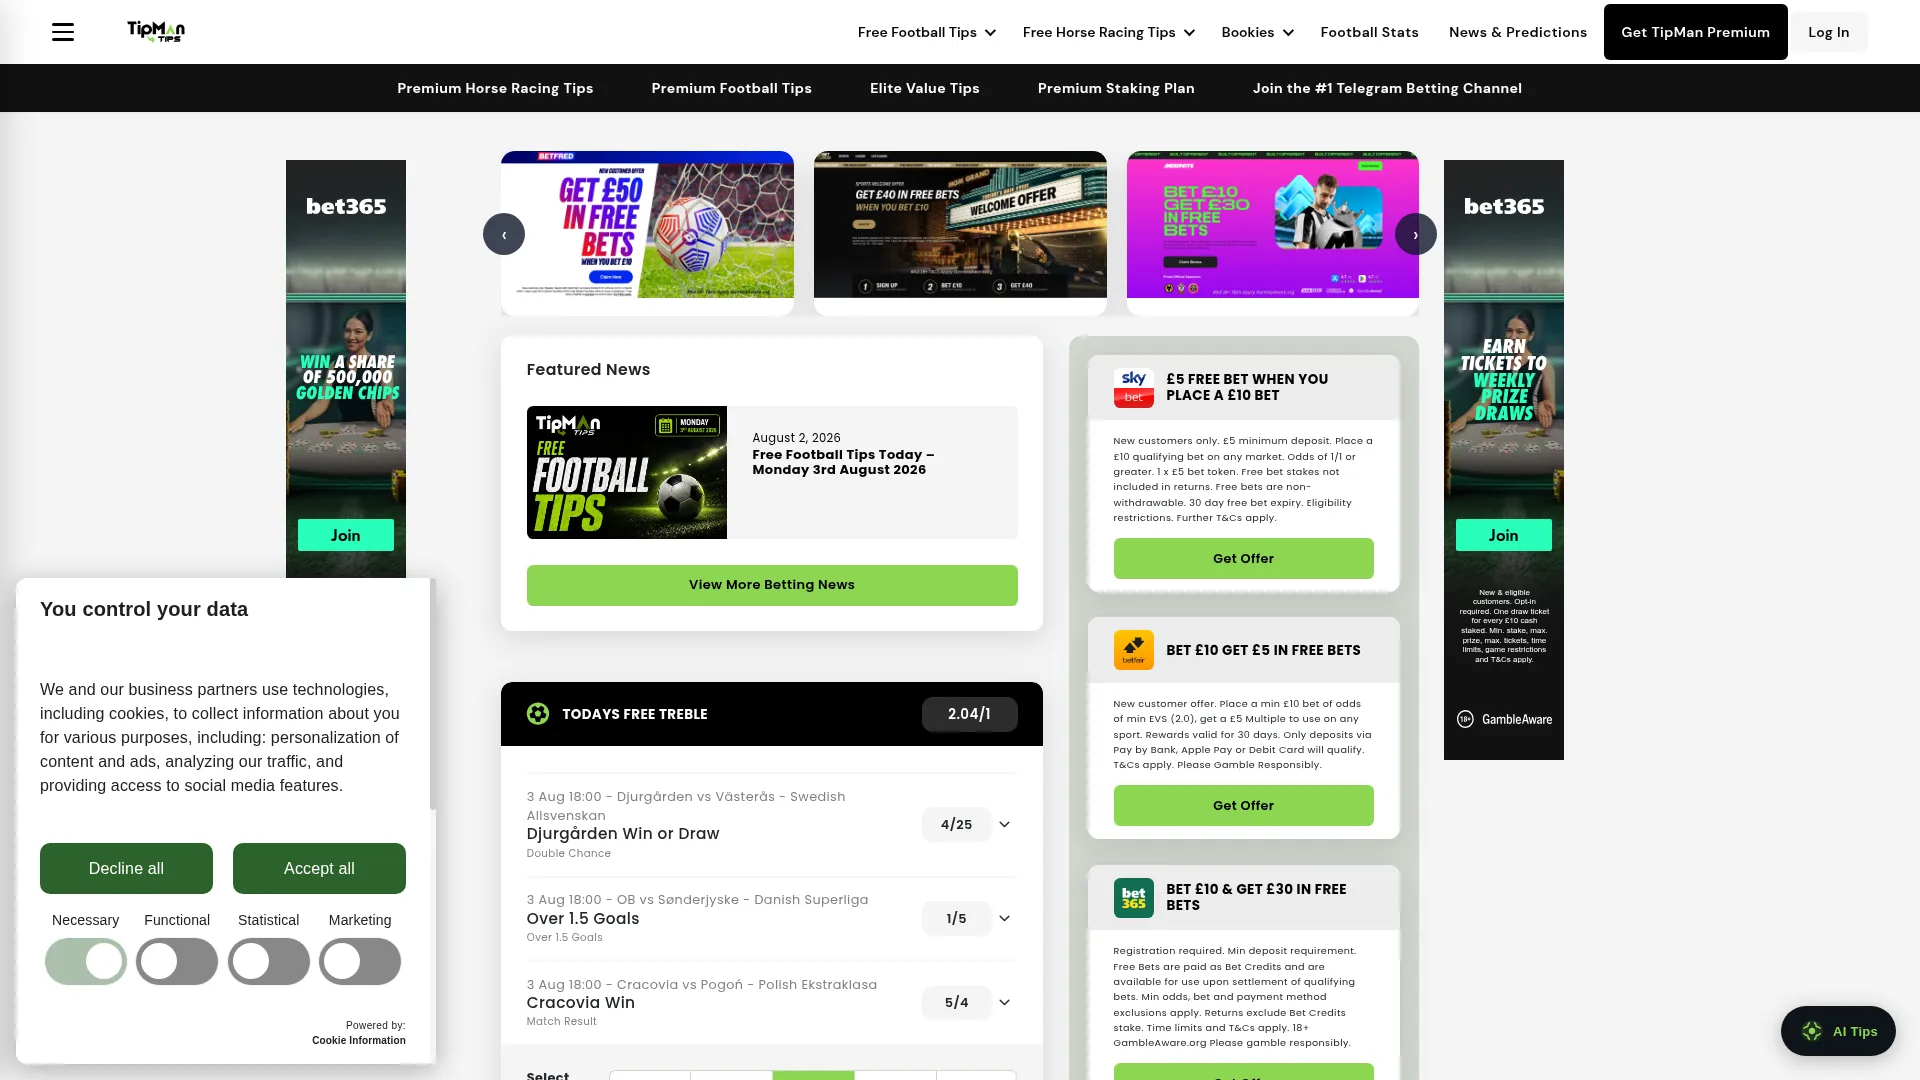The image size is (1920, 1080).
Task: Open Elite Value Tips
Action: click(925, 88)
